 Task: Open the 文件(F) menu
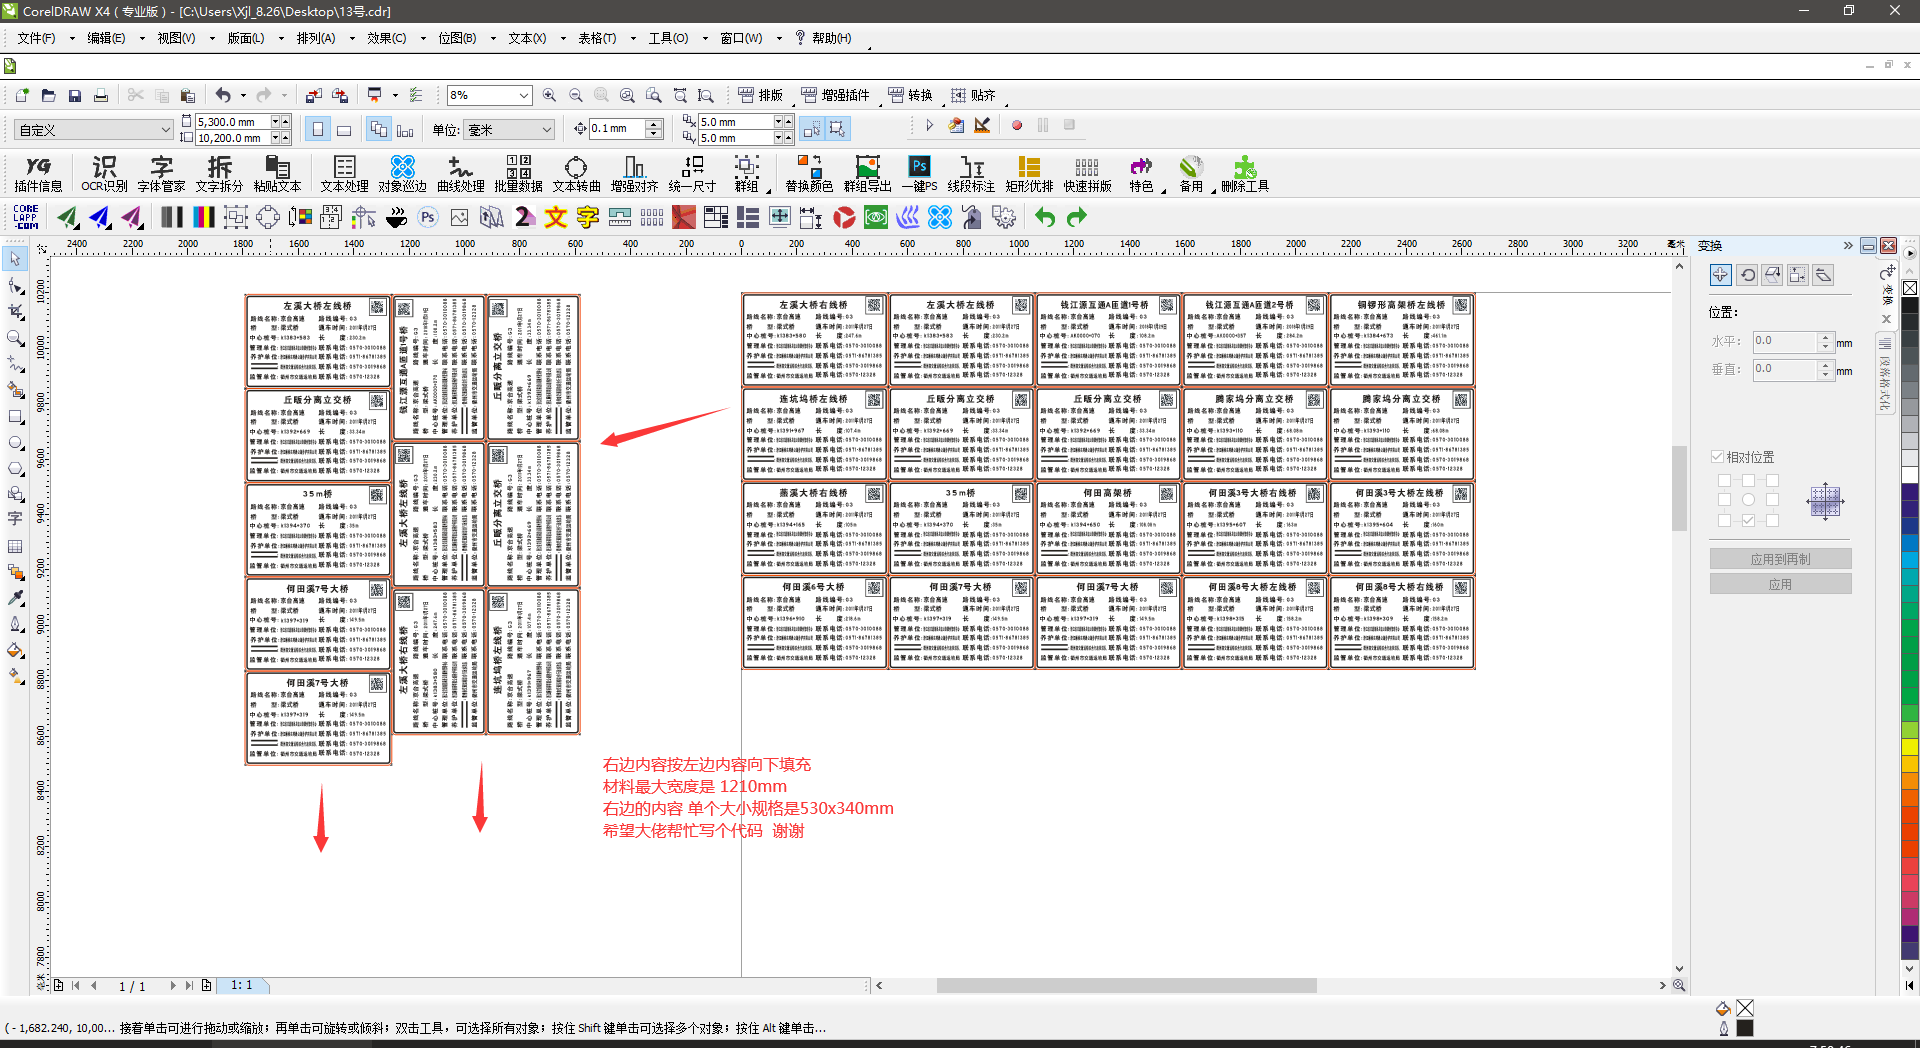pos(36,38)
